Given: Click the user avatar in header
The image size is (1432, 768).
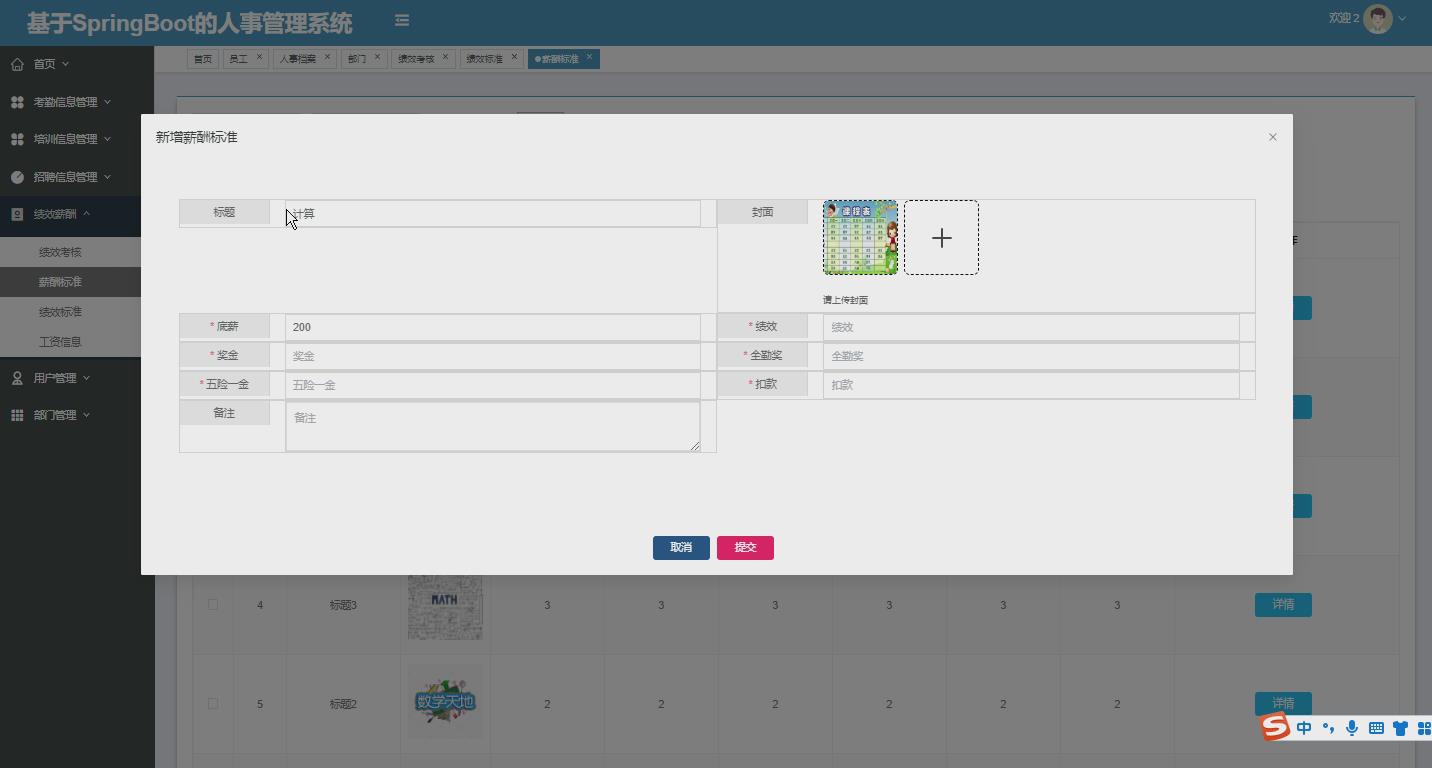Looking at the screenshot, I should 1378,18.
